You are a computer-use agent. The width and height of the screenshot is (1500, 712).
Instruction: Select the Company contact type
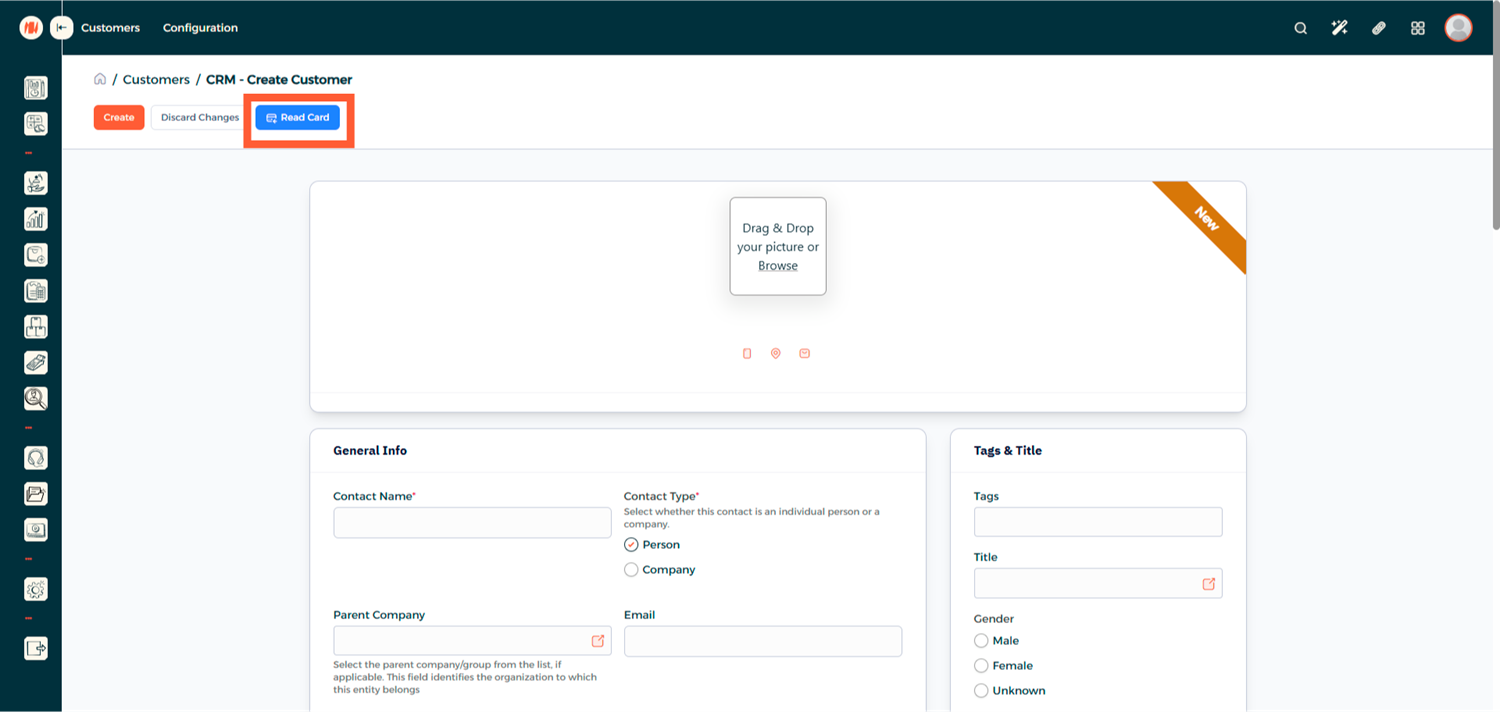tap(631, 570)
